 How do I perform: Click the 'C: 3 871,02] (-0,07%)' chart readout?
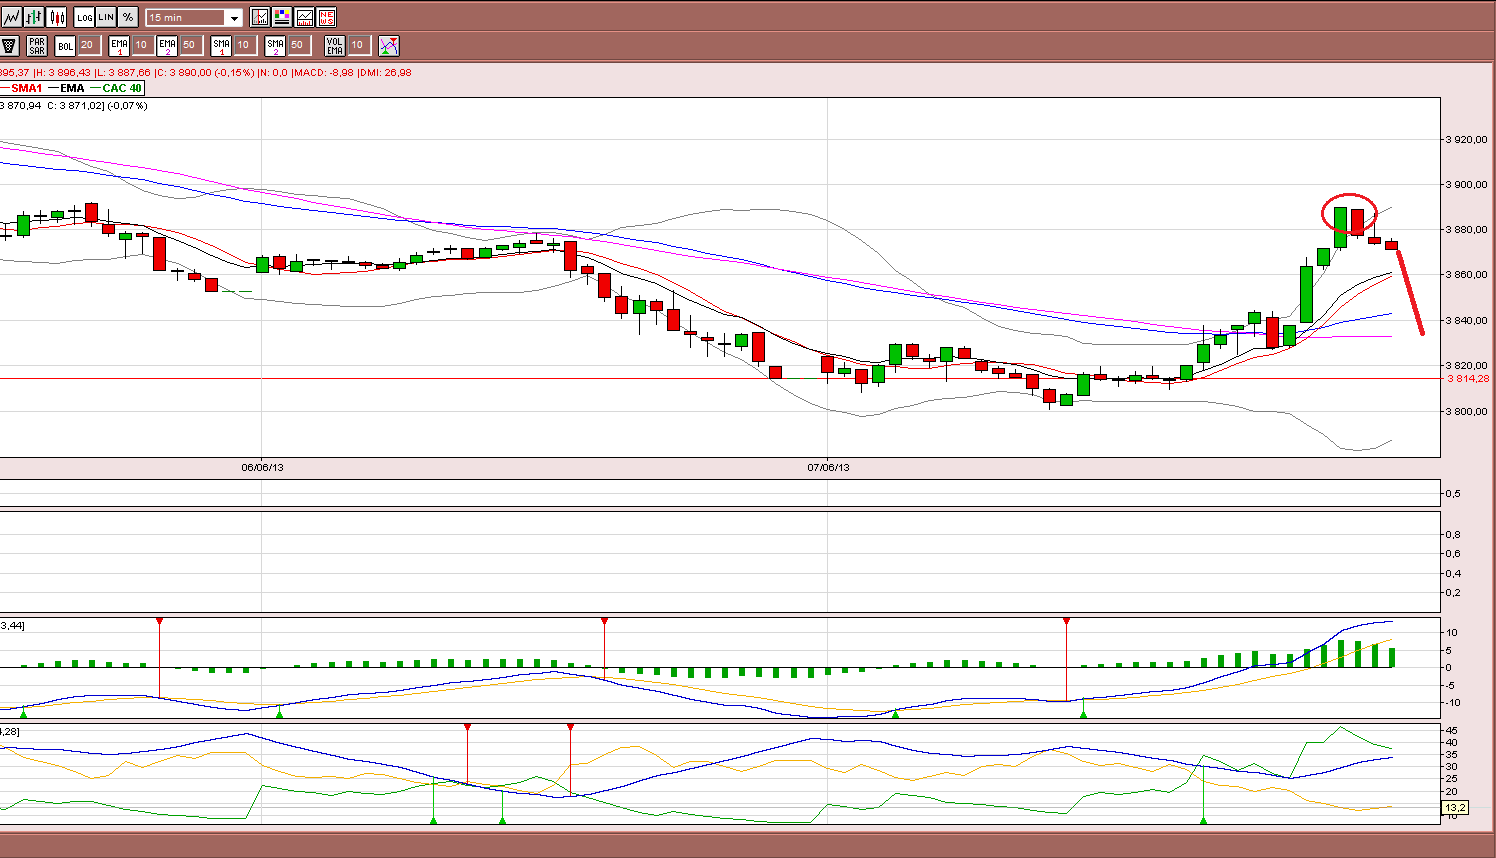(97, 105)
